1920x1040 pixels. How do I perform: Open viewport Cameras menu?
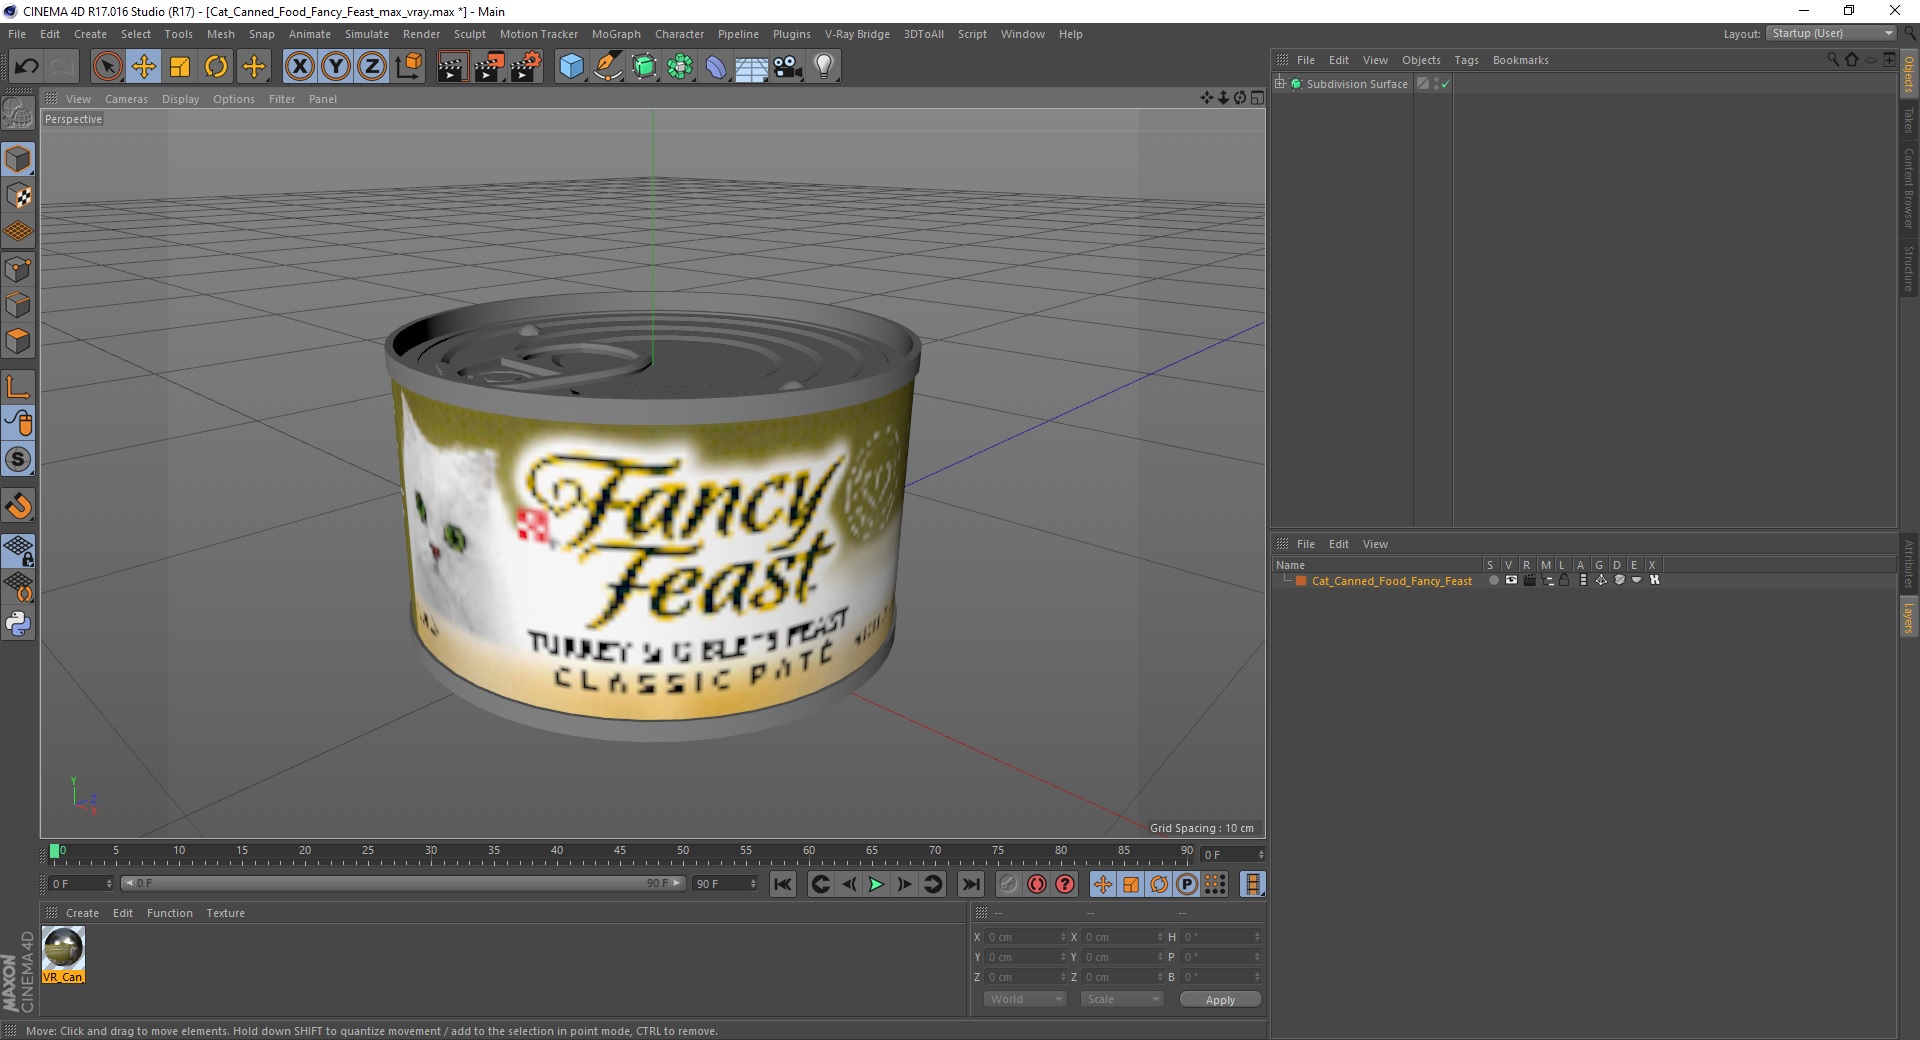pyautogui.click(x=126, y=99)
